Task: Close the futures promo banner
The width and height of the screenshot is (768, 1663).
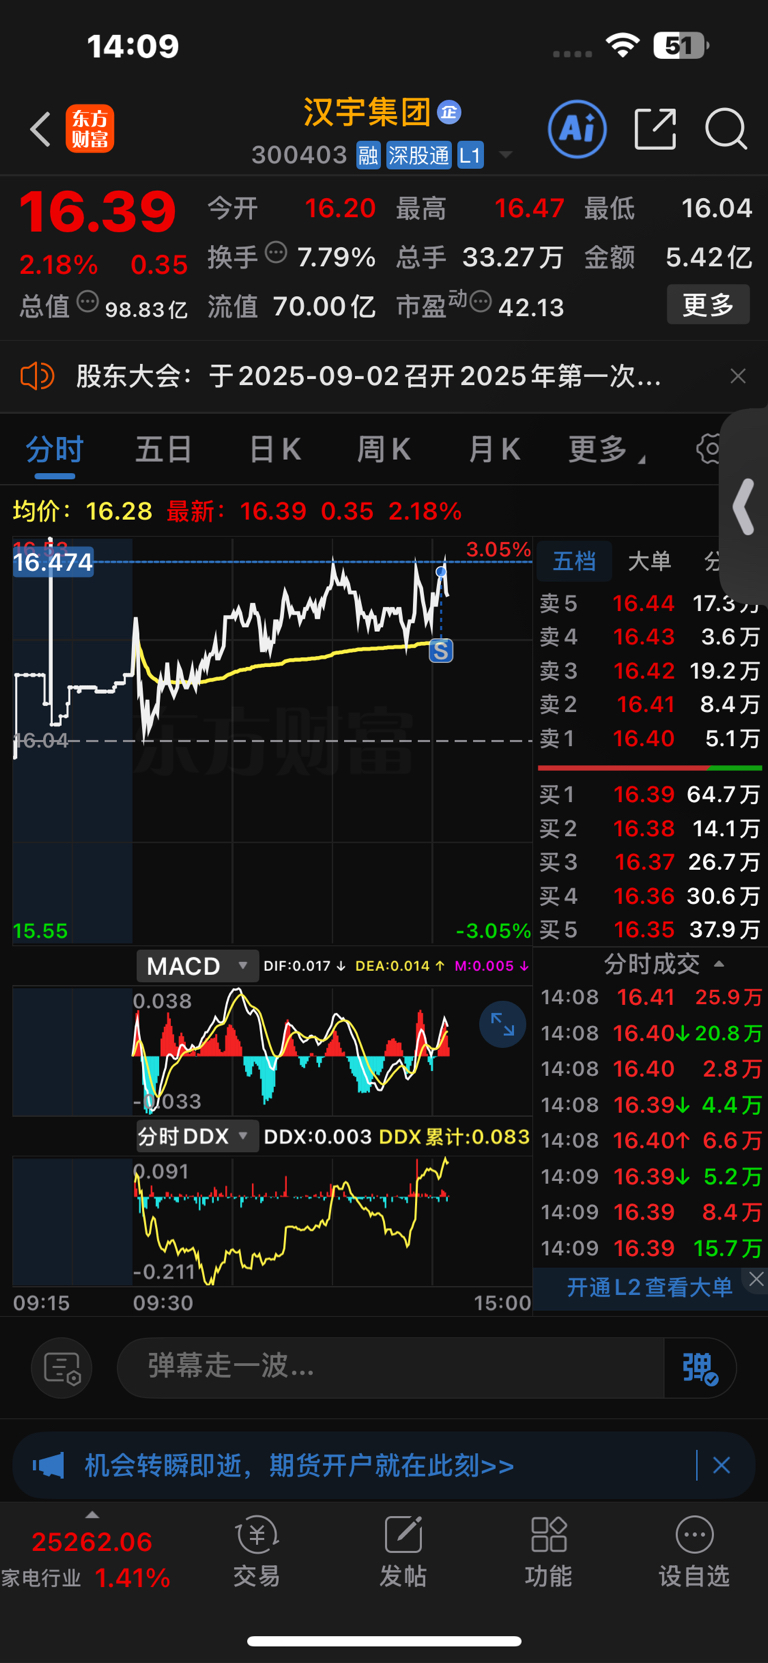Action: click(722, 1466)
